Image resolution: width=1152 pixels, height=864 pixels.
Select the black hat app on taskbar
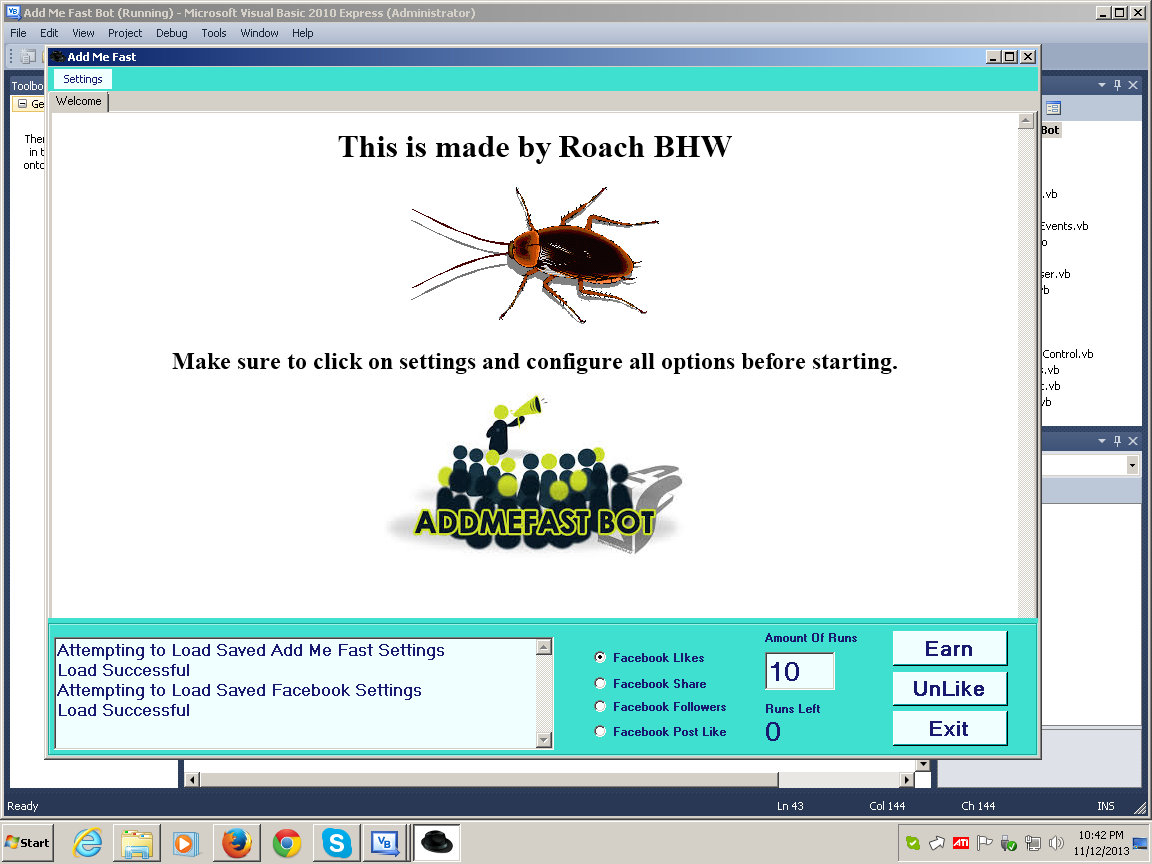click(x=437, y=842)
